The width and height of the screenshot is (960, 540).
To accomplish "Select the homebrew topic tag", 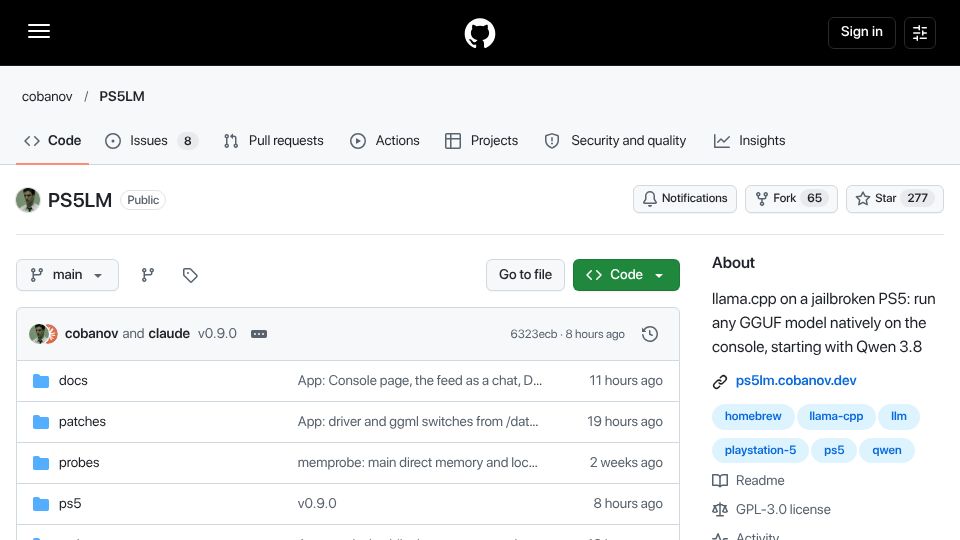I will coord(753,416).
